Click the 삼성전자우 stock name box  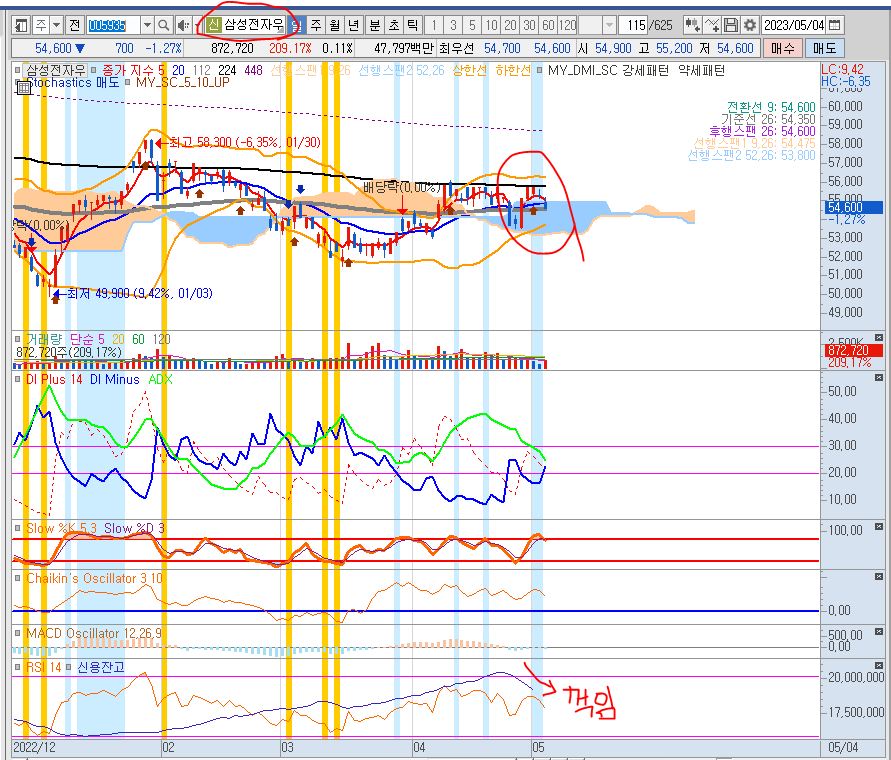pos(245,24)
